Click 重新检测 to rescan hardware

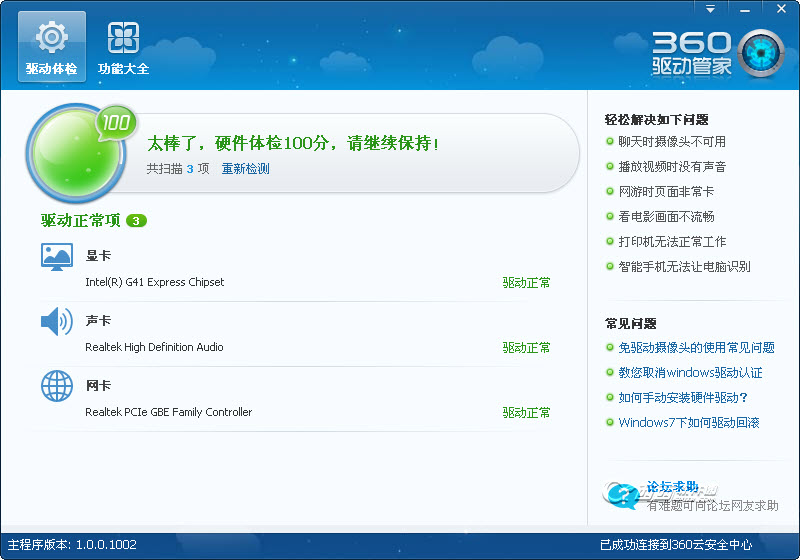click(x=245, y=169)
